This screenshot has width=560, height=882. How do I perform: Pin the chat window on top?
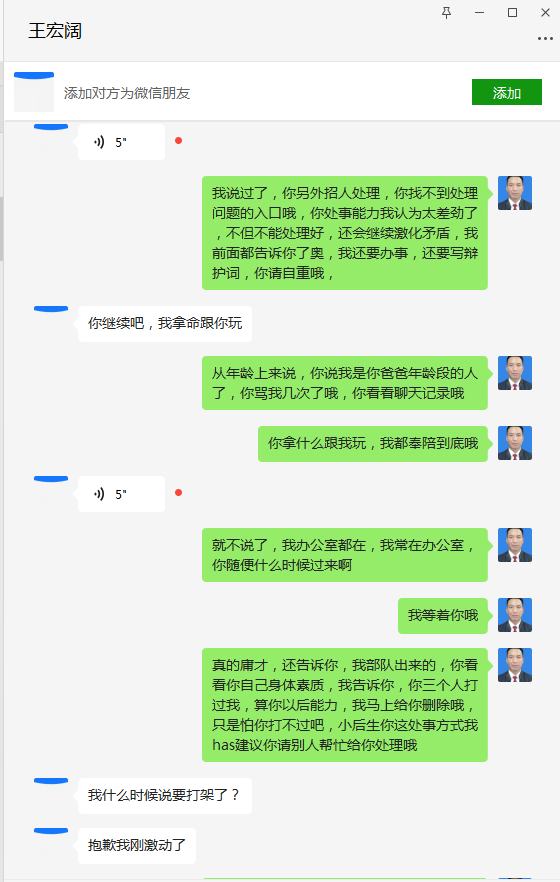(x=446, y=13)
